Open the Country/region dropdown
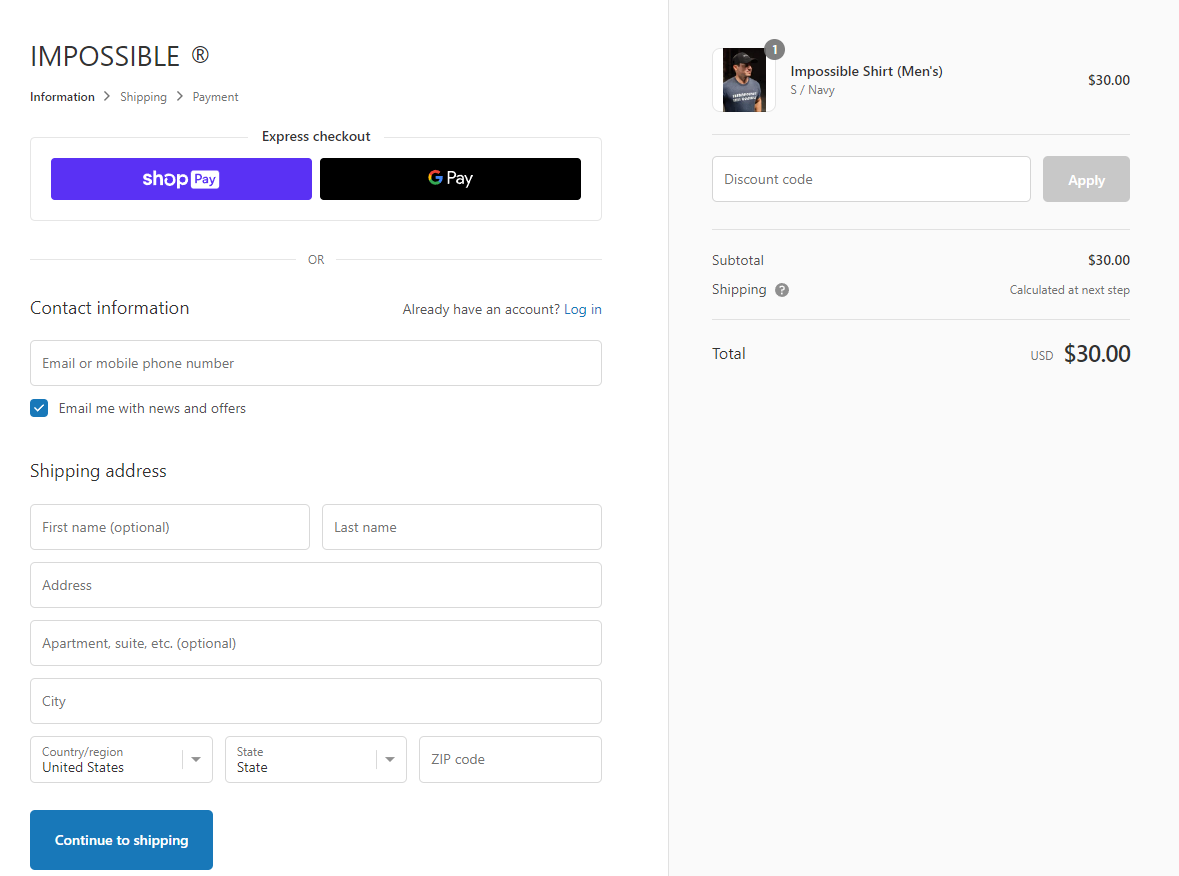 click(121, 759)
